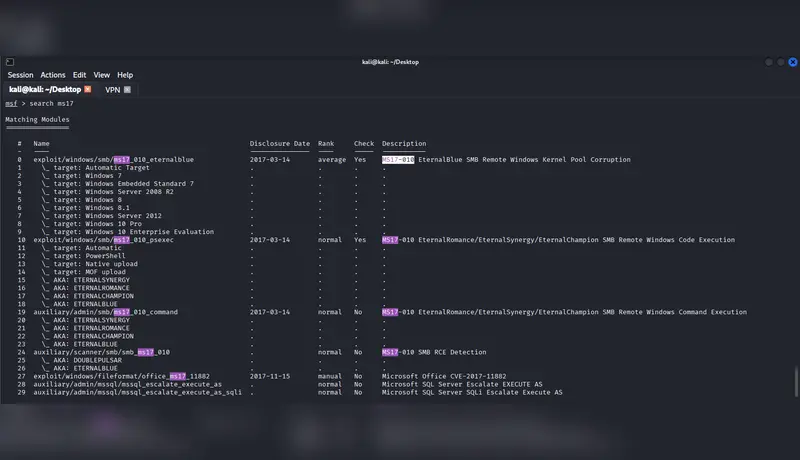Click the Check column header
Screen dimensions: 800x460
[364, 144]
